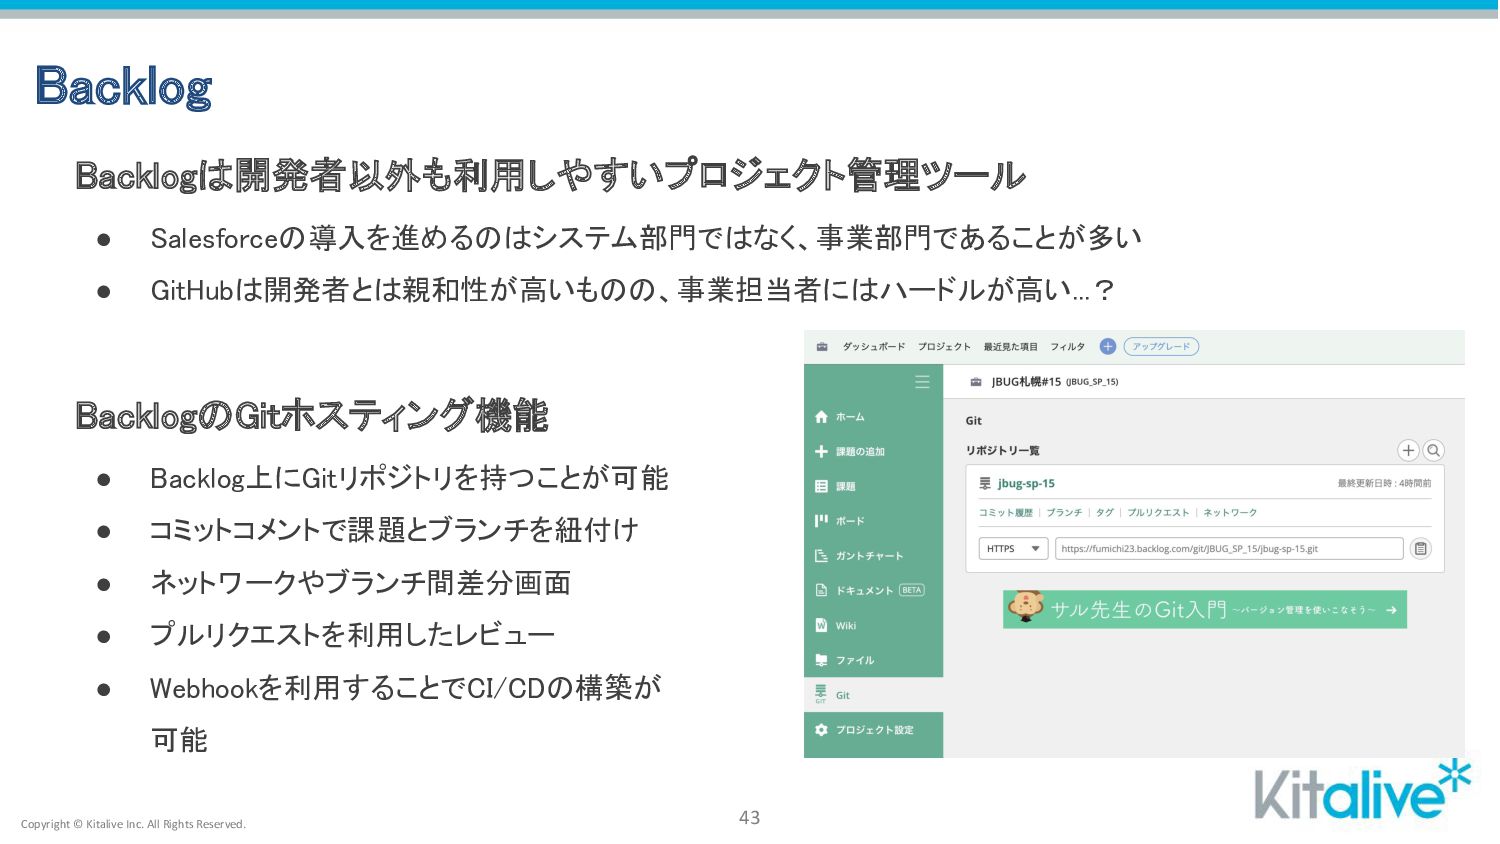This screenshot has width=1500, height=844.
Task: Click the blue plus button in top bar
Action: [1108, 347]
